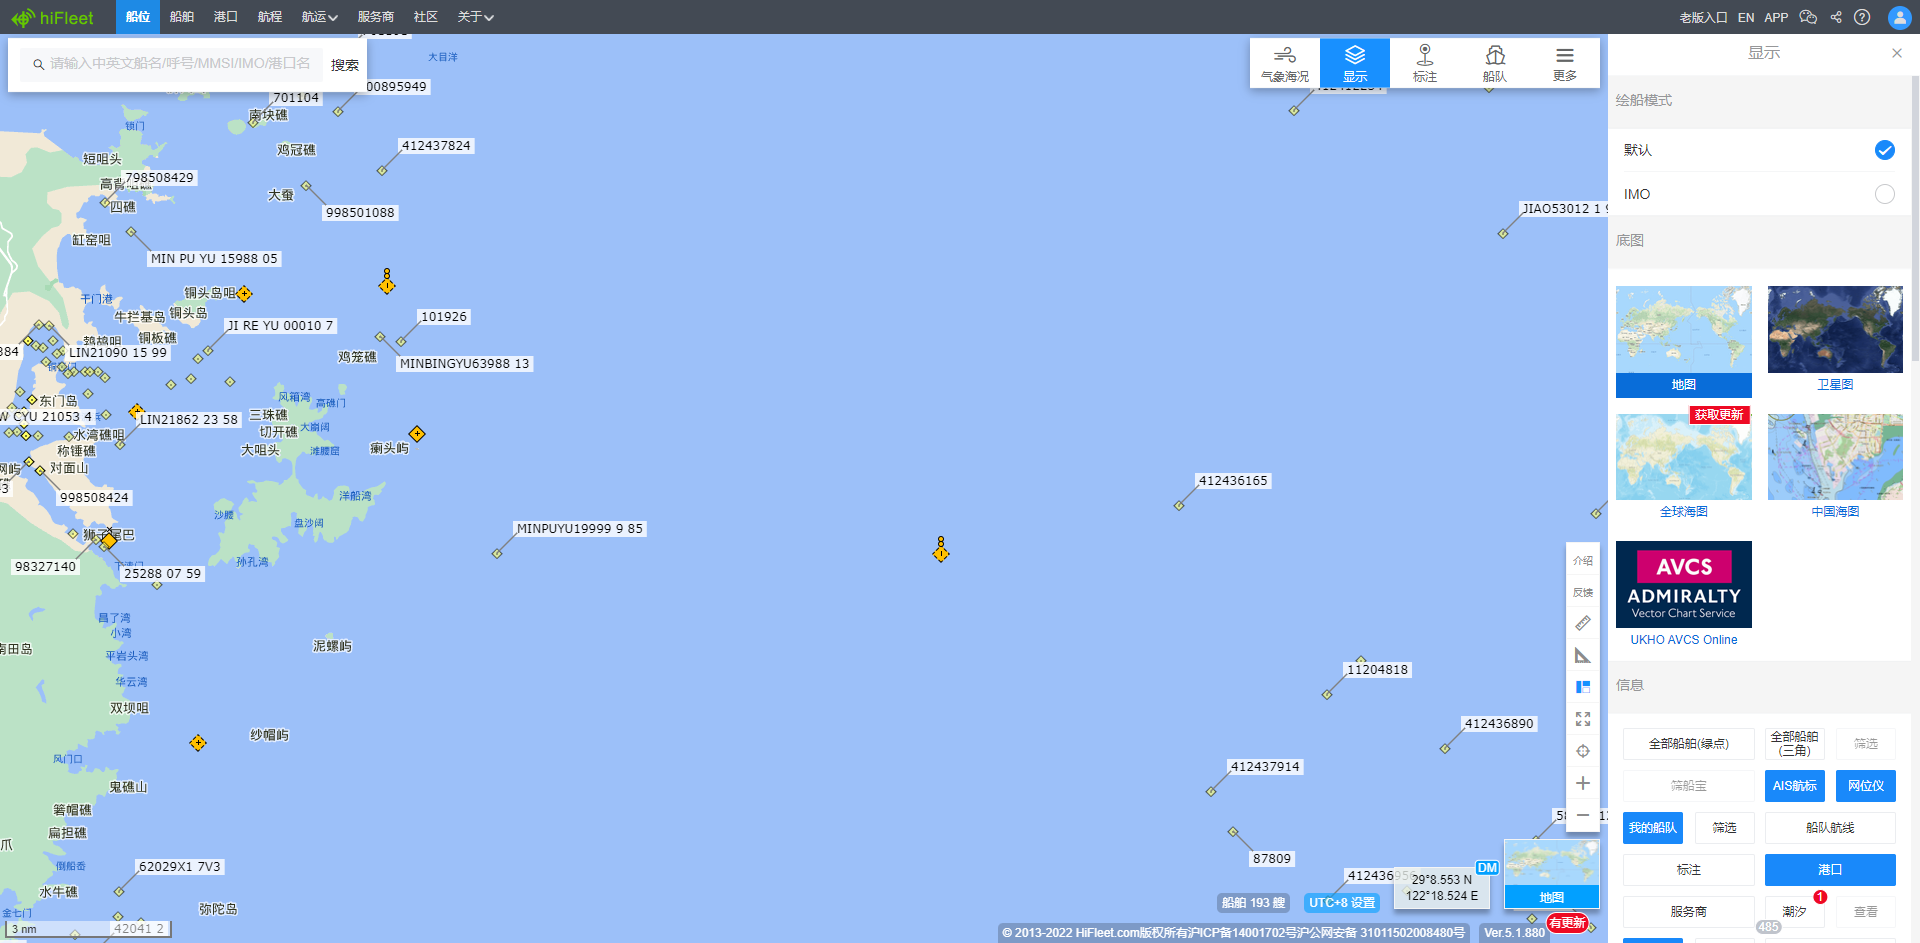Click the share icon in header
Image resolution: width=1920 pixels, height=943 pixels.
(1836, 17)
